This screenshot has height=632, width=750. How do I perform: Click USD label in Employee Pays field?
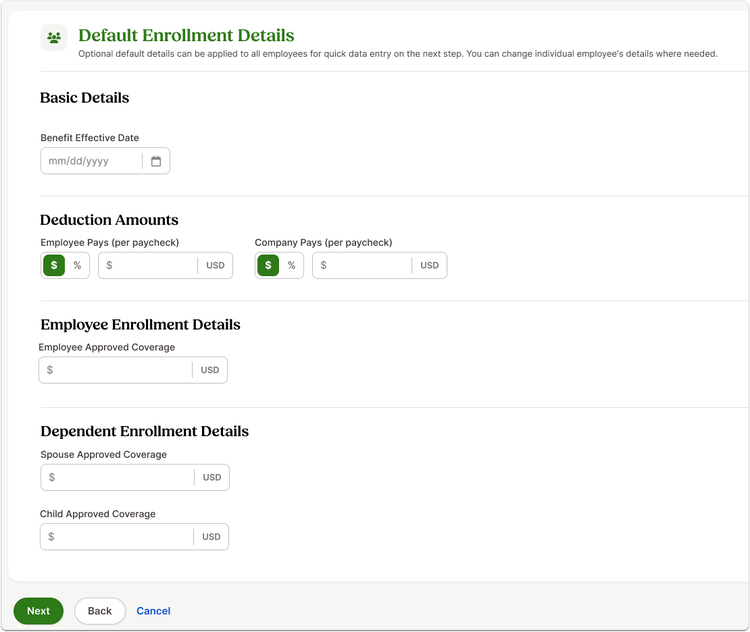coord(215,266)
